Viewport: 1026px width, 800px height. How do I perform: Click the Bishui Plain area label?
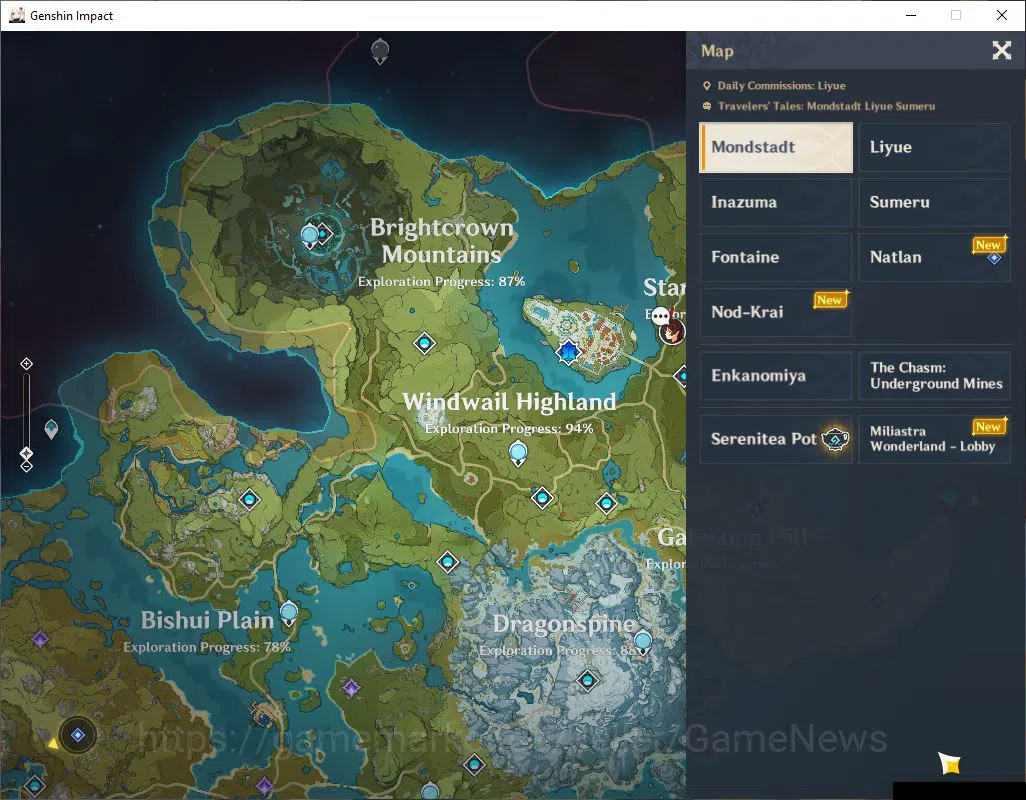[x=207, y=620]
